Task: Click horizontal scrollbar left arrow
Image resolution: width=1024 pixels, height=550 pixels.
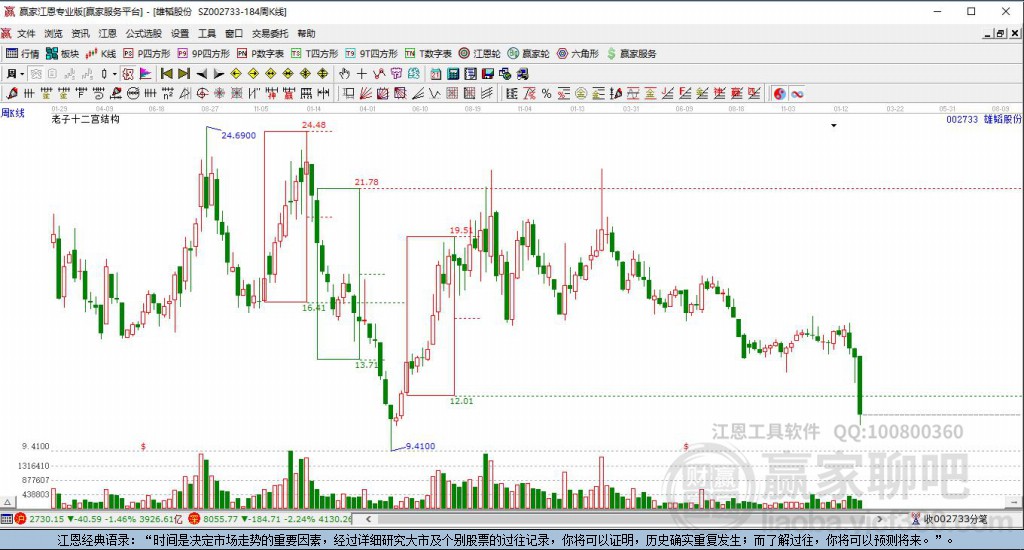Action: (x=368, y=519)
